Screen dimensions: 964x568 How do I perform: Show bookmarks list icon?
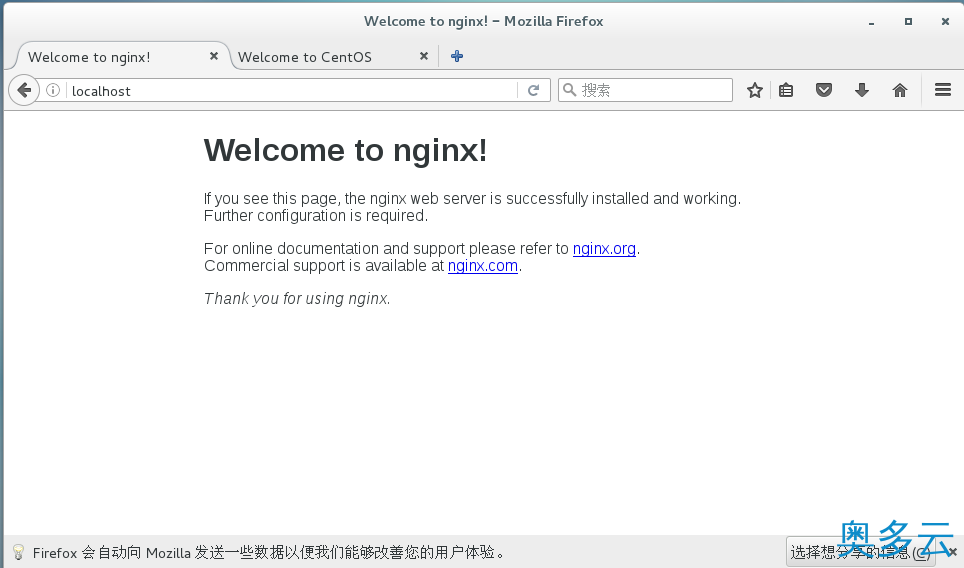(786, 90)
